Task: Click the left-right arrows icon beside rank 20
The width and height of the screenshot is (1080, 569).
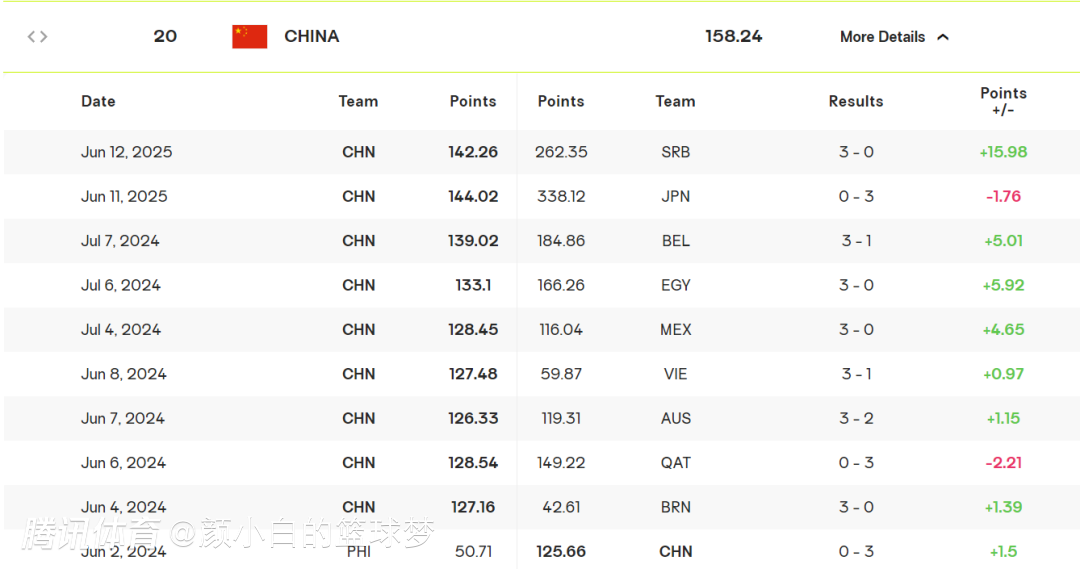Action: point(37,37)
